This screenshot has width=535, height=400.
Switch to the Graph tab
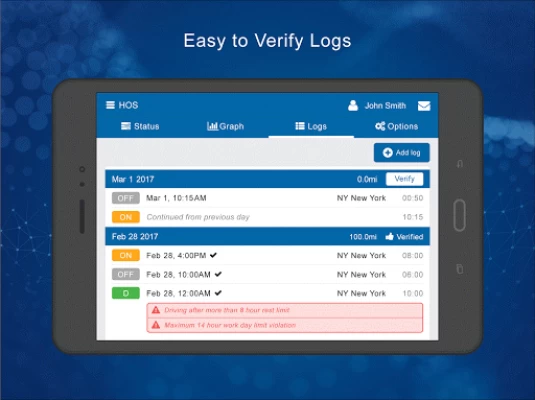[x=226, y=126]
